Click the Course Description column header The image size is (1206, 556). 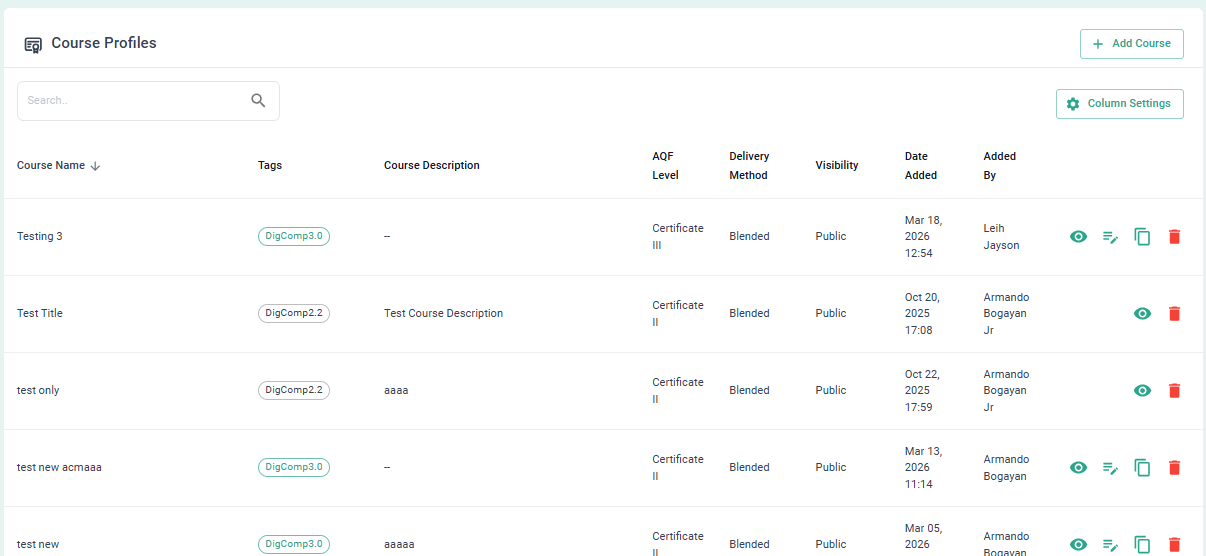coord(432,165)
